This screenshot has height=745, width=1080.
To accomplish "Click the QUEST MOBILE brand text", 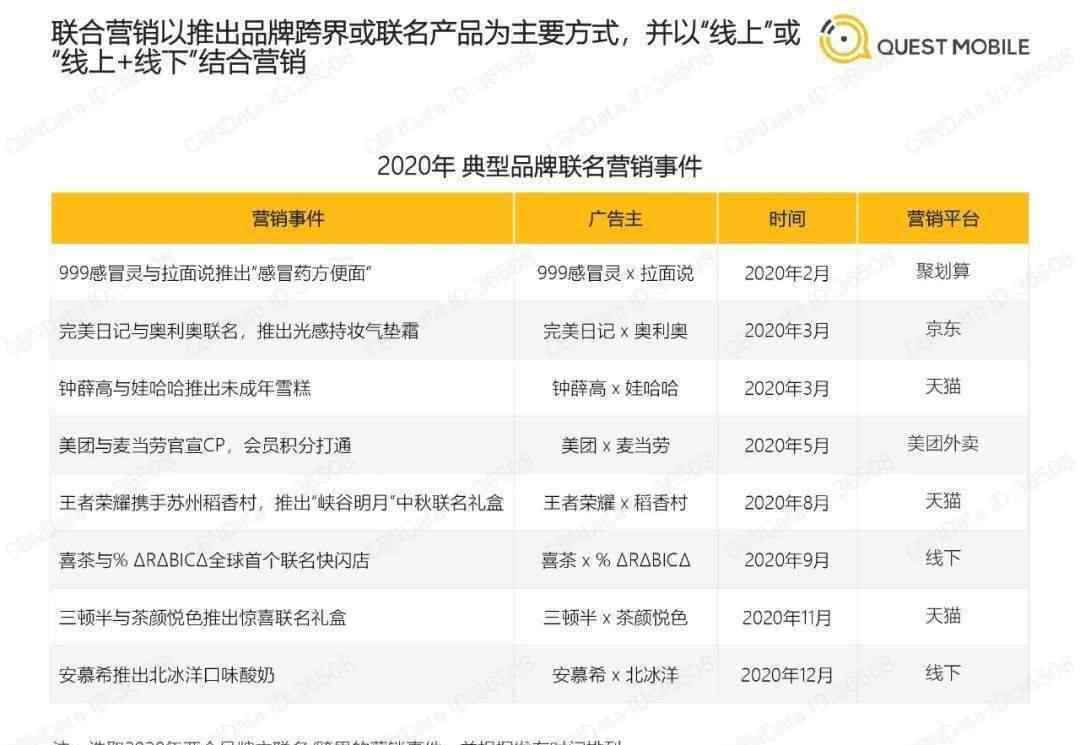I will tap(952, 47).
